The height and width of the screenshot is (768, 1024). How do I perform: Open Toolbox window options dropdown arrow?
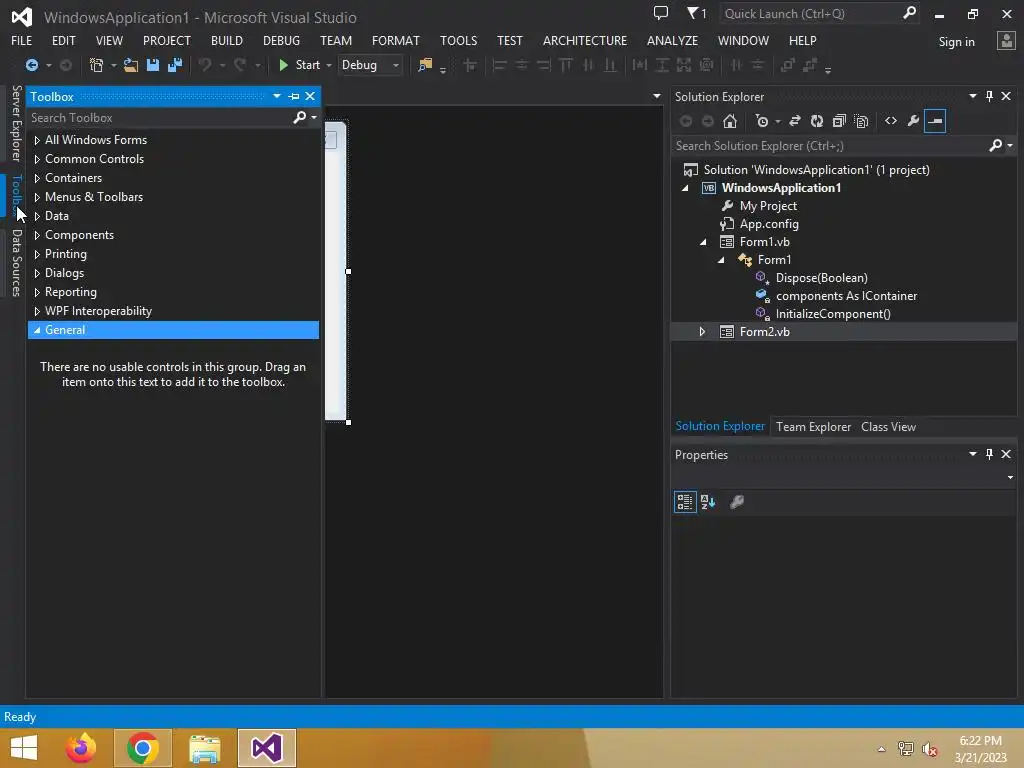[x=277, y=96]
